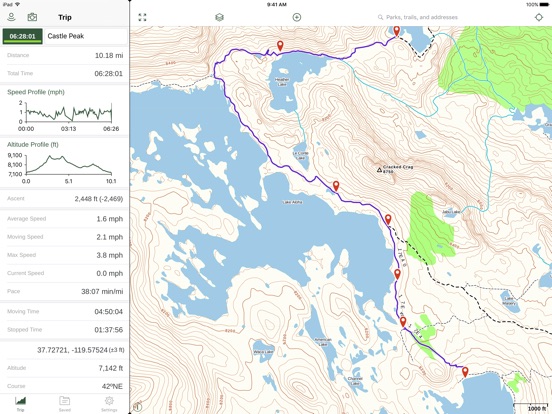The width and height of the screenshot is (552, 414).
Task: Select the red waypoint pin near Heather Lake
Action: [x=280, y=46]
